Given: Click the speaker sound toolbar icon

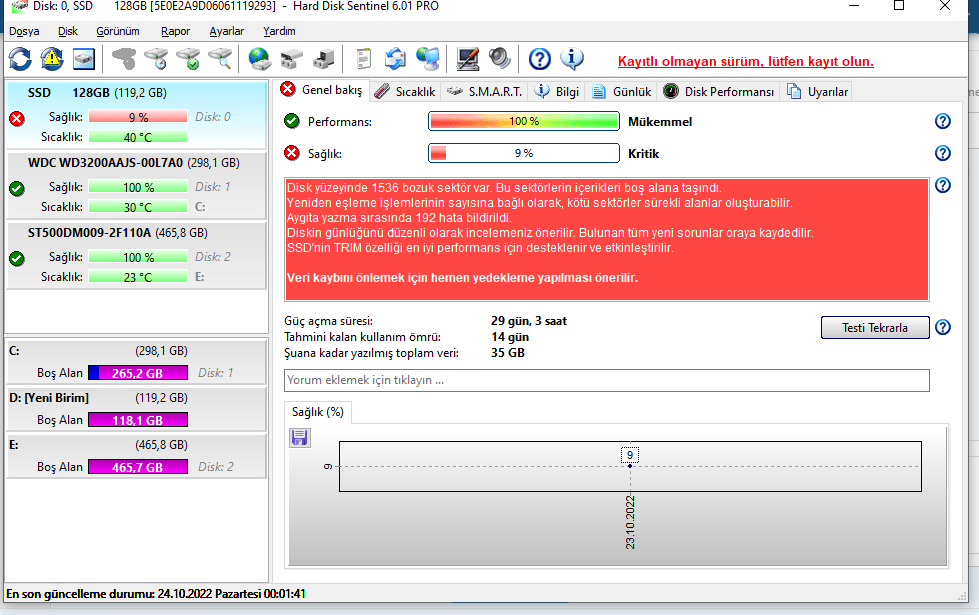Looking at the screenshot, I should 499,59.
